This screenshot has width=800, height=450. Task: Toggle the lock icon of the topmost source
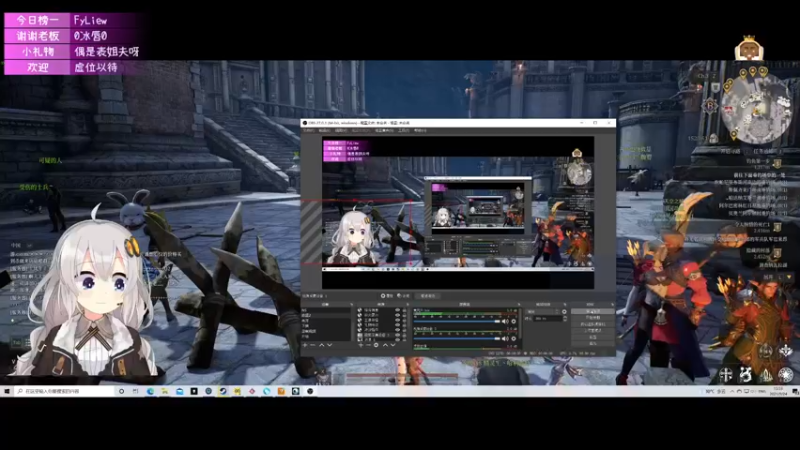pos(404,310)
